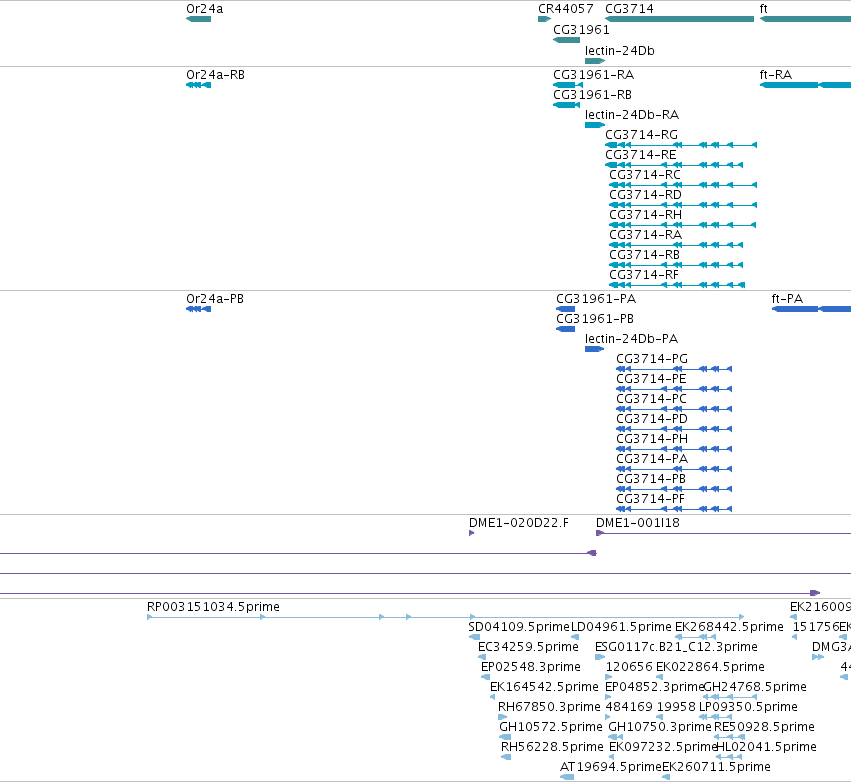Viewport: 851px width, 782px height.
Task: Select EST EK260711.5prime
Action: pos(666,777)
